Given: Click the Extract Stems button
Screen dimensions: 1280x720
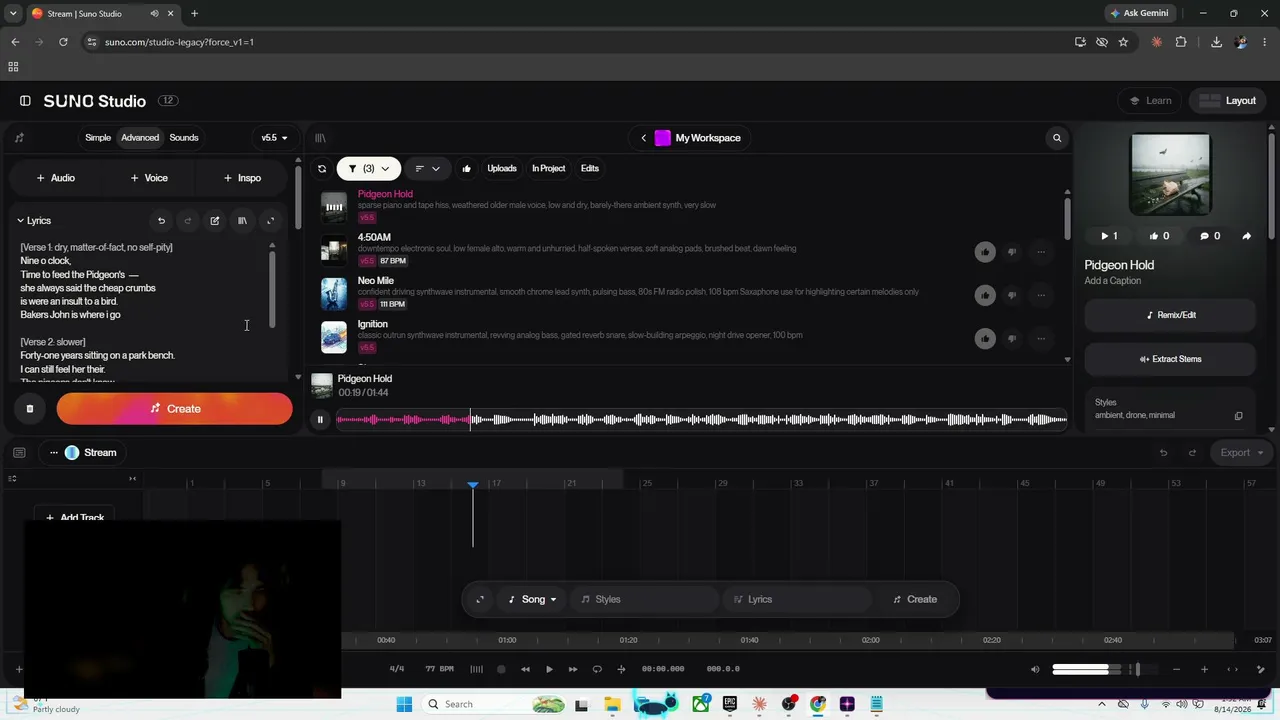Looking at the screenshot, I should pos(1170,359).
